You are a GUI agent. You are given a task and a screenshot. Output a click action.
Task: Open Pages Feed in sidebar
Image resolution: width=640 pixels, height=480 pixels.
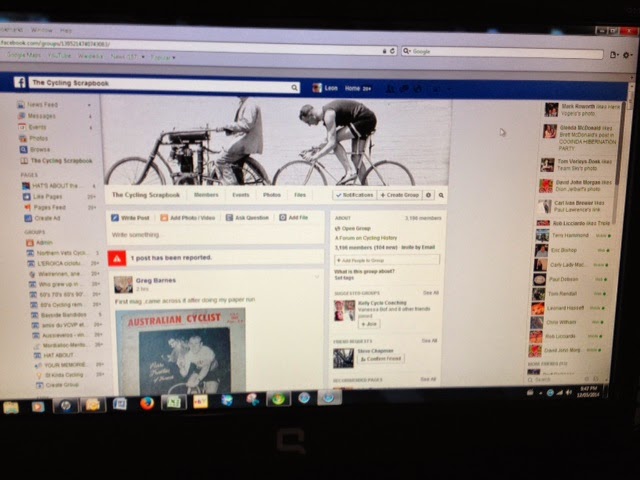(49, 207)
